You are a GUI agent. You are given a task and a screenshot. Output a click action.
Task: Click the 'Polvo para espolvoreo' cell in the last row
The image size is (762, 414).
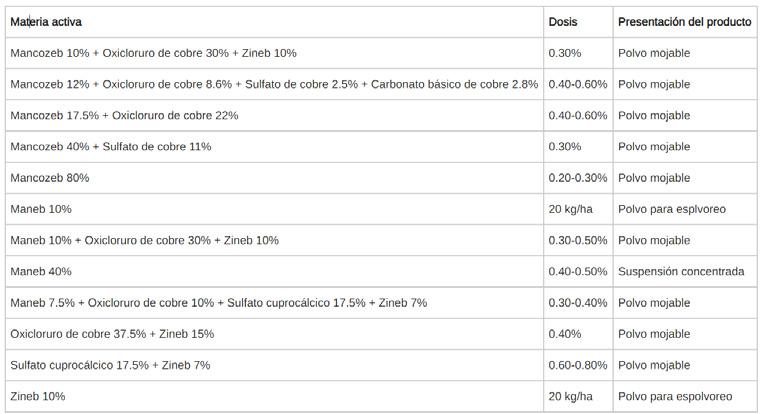(x=675, y=396)
